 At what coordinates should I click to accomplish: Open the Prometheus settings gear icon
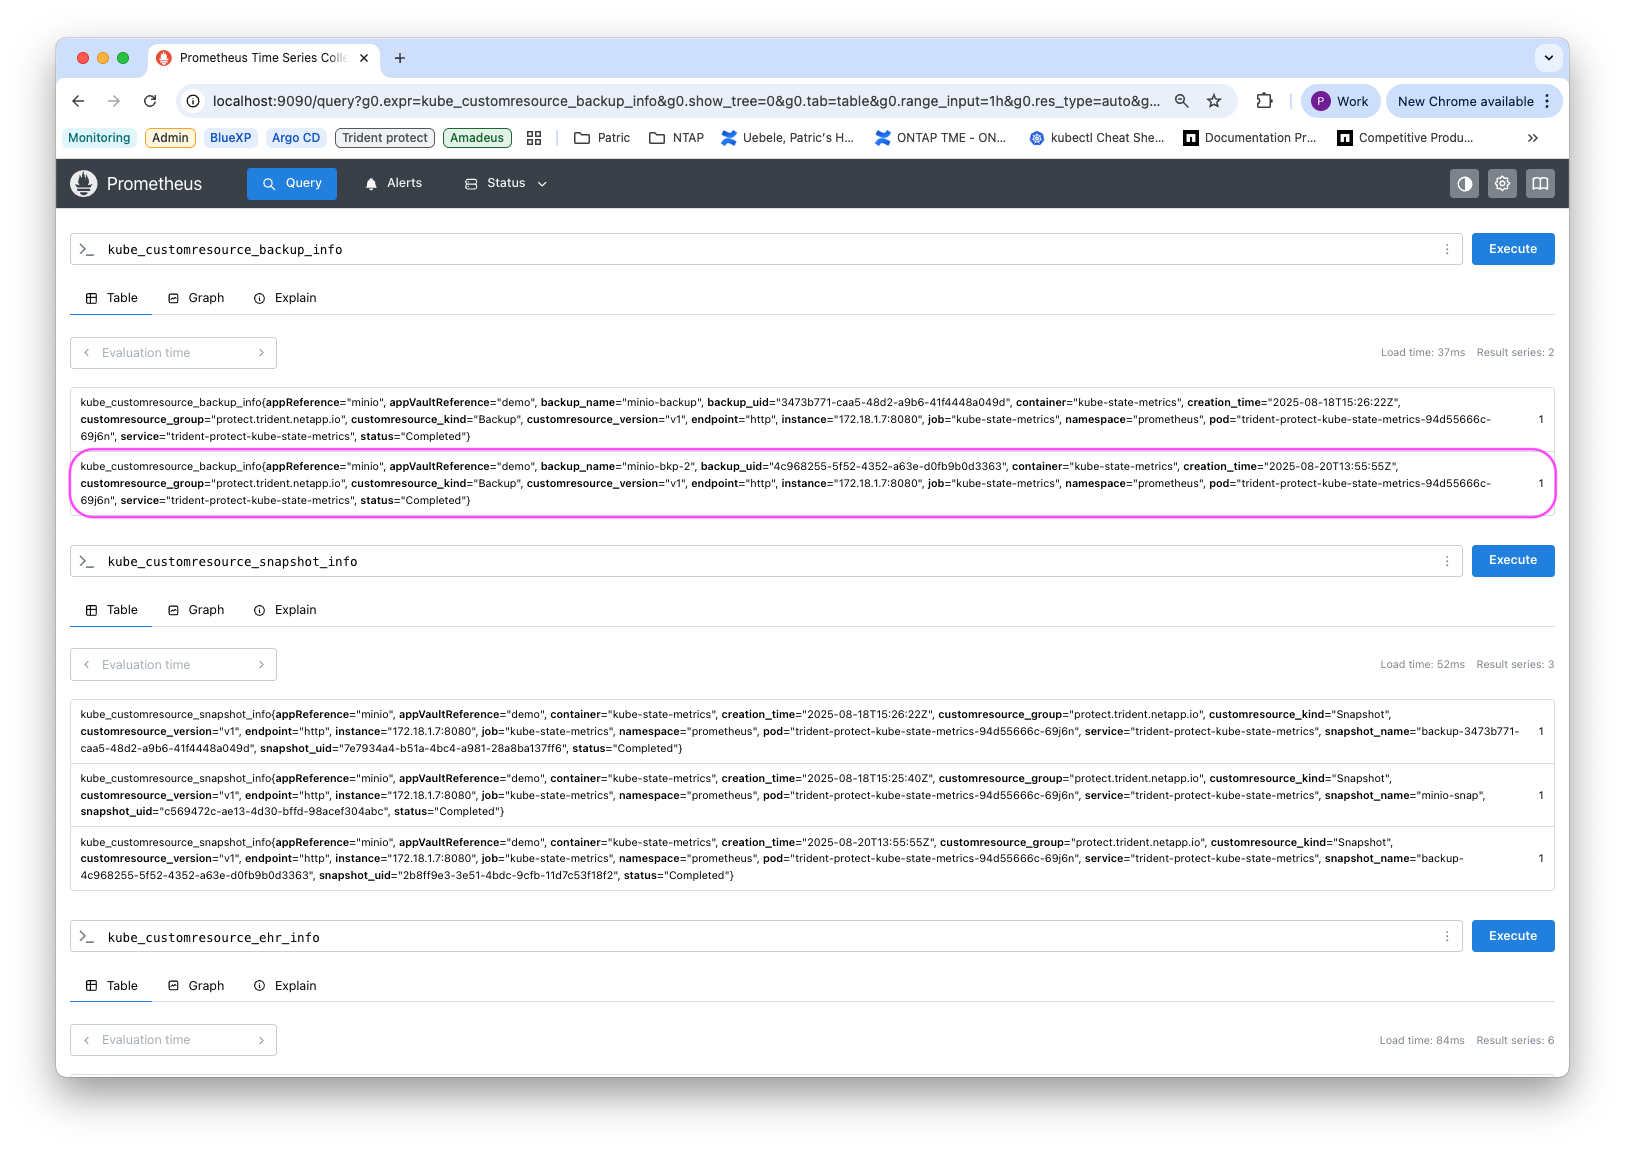coord(1502,184)
